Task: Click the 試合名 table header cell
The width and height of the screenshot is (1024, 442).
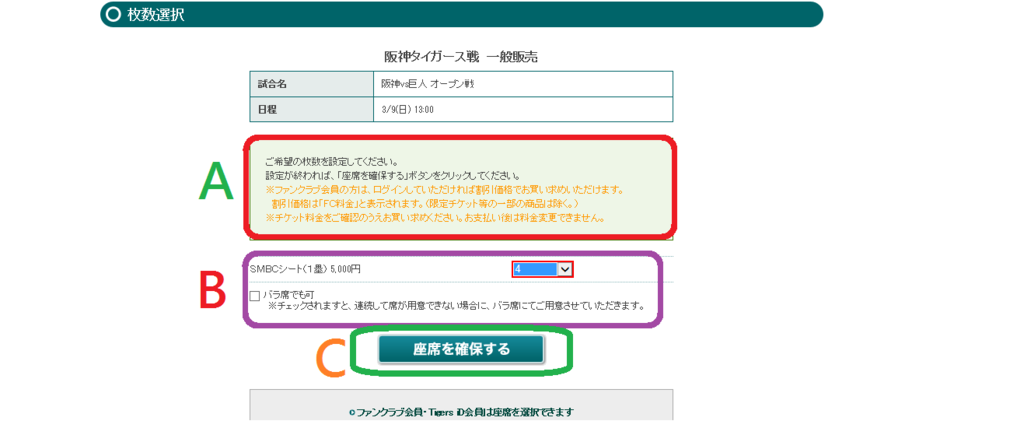Action: [x=312, y=84]
